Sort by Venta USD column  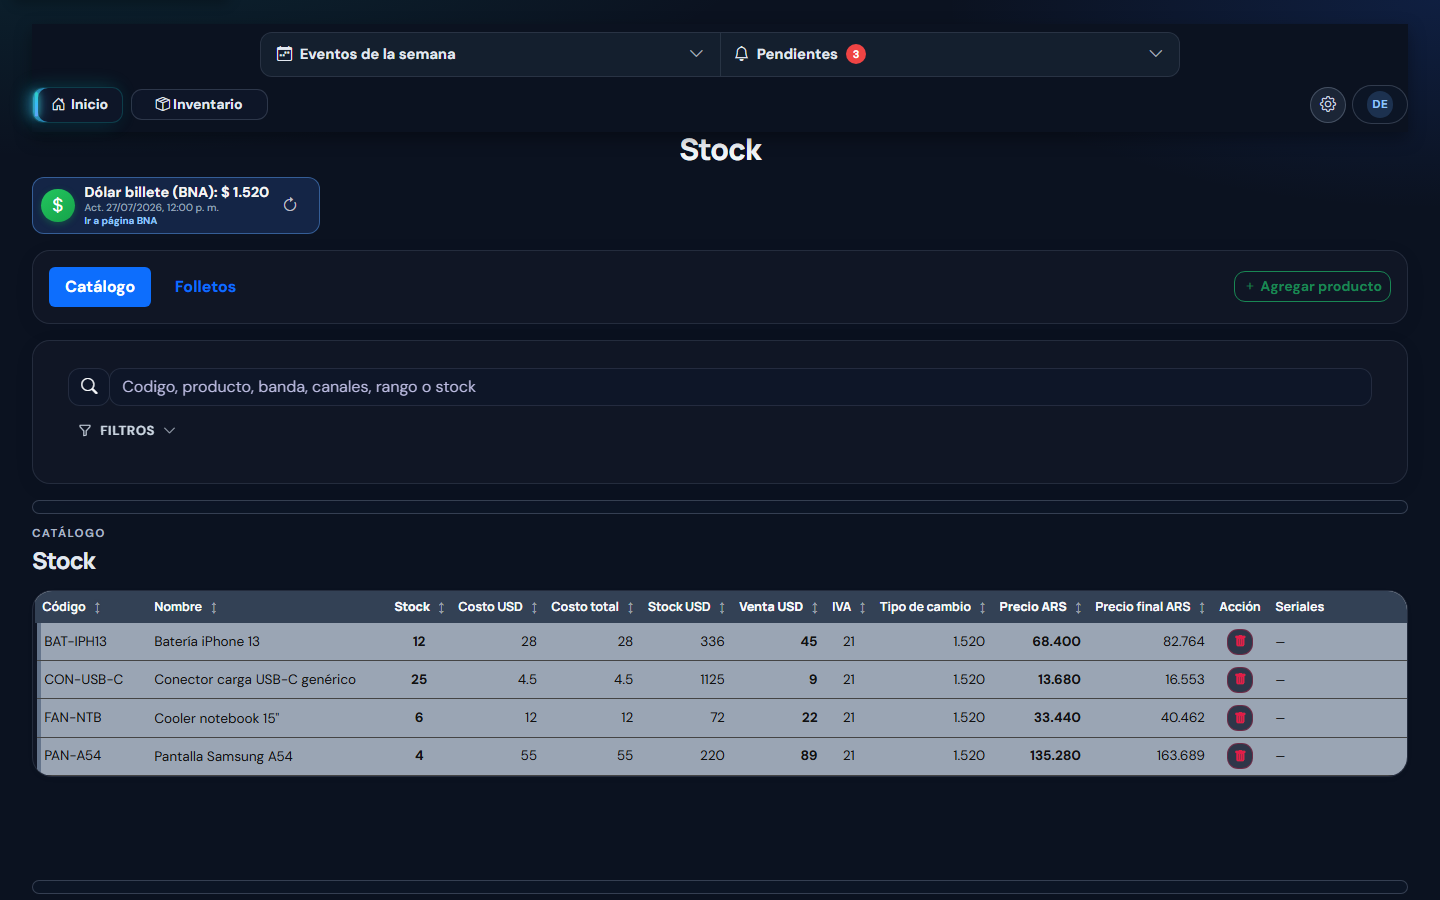[815, 607]
